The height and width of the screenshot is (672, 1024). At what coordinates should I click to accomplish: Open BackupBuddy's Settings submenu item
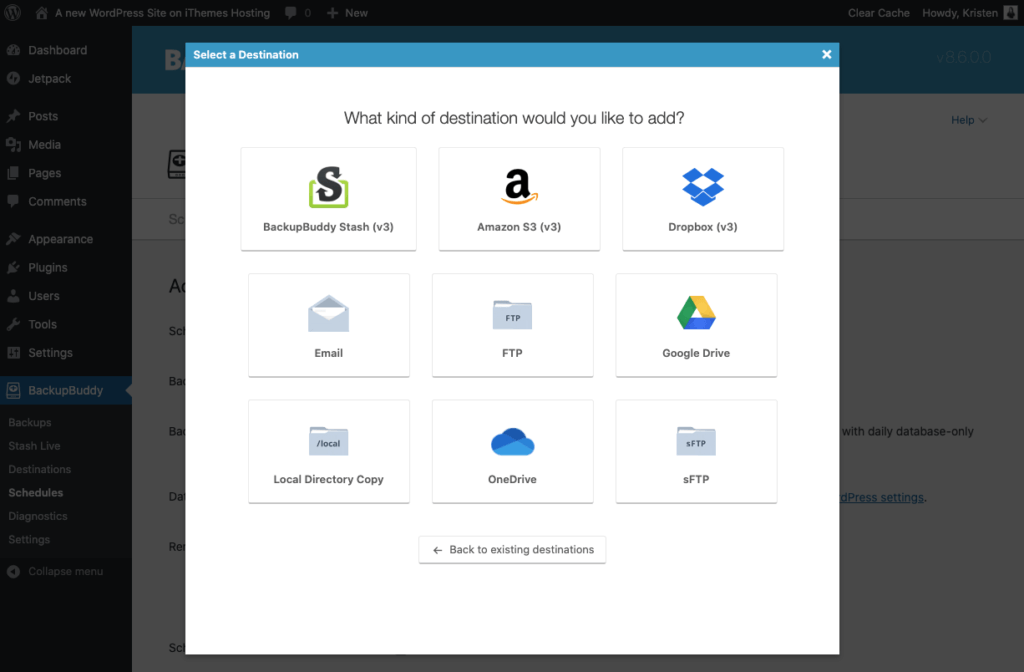(29, 540)
